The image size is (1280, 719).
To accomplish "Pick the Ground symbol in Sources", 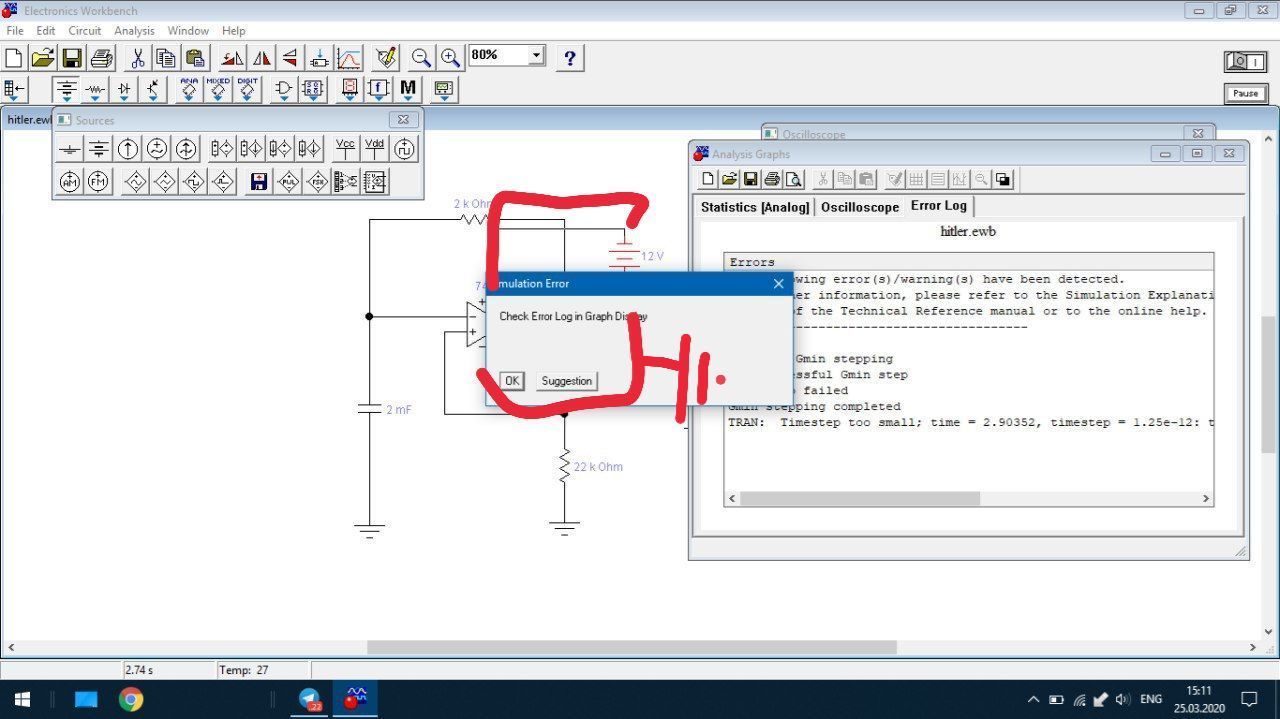I will tap(70, 149).
